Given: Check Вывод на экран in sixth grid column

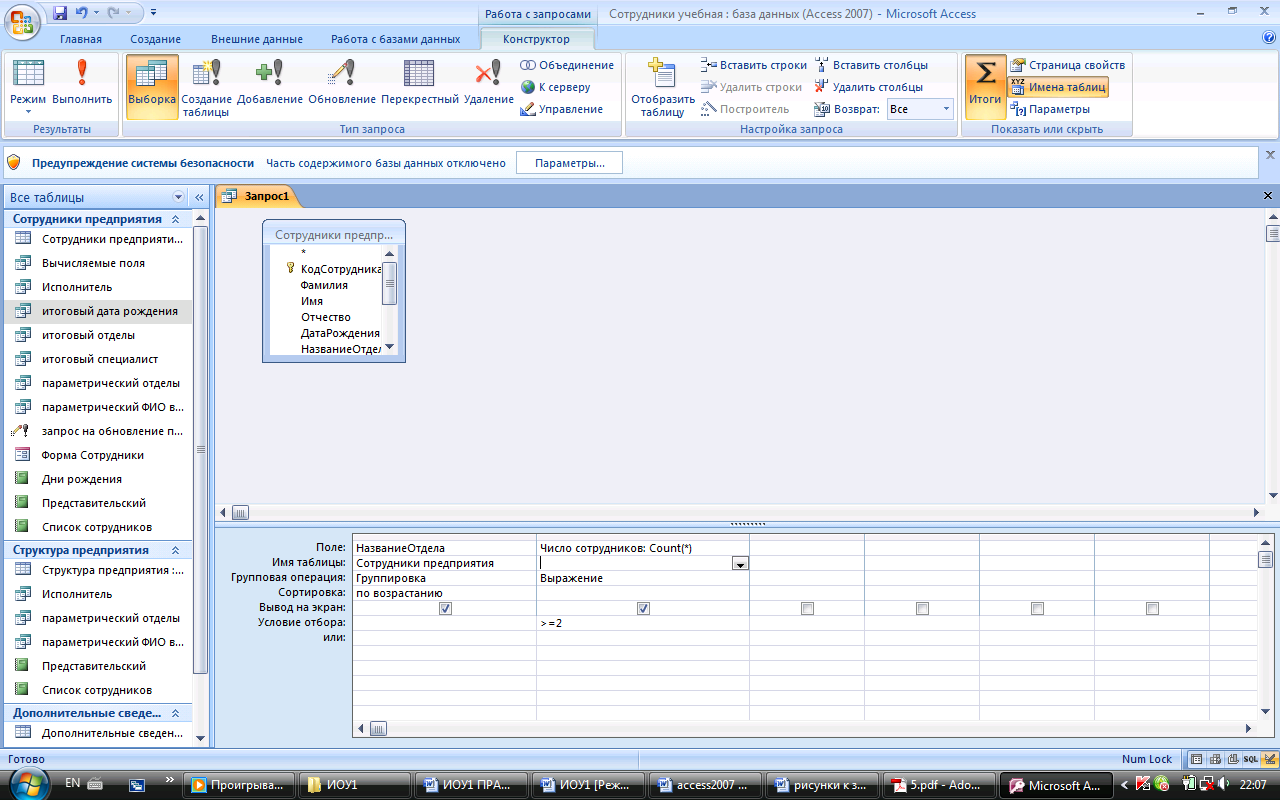Looking at the screenshot, I should click(1152, 608).
